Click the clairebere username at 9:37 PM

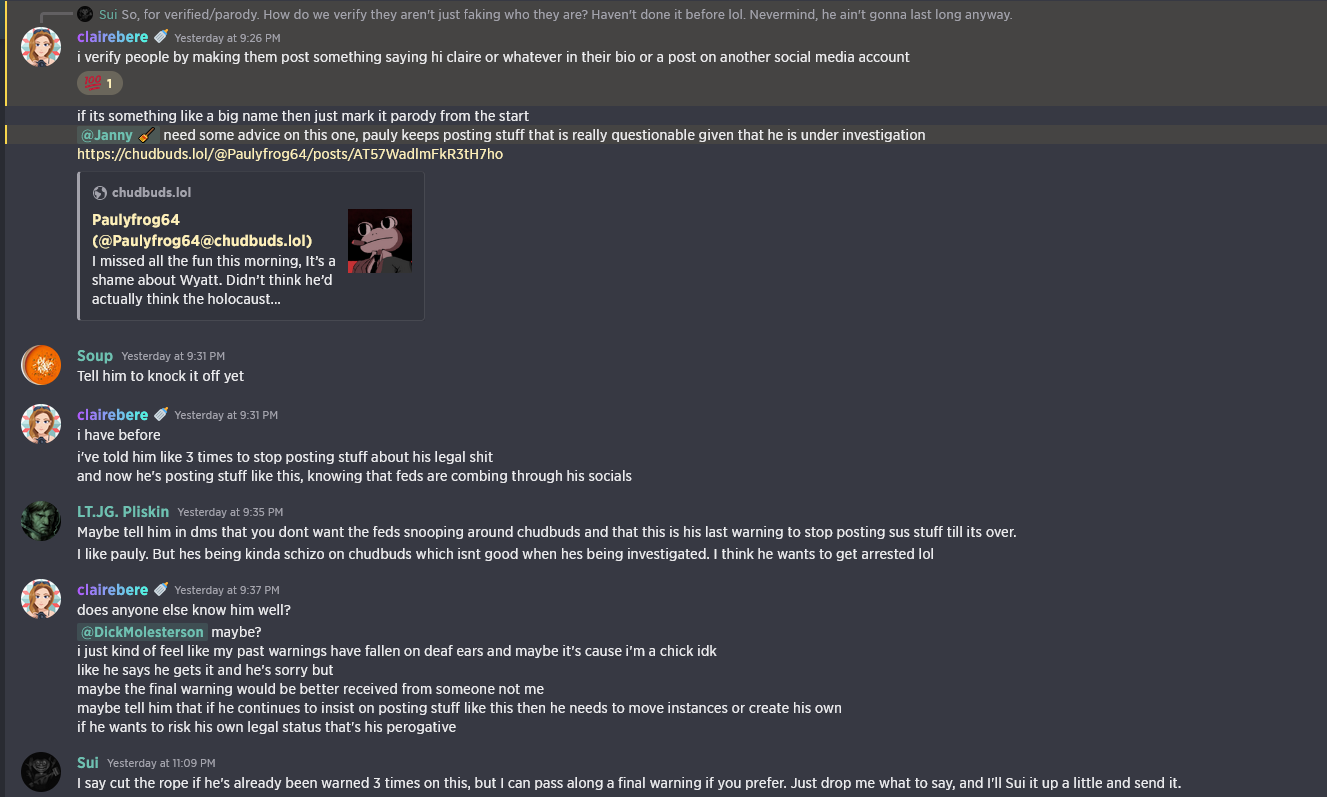point(113,590)
